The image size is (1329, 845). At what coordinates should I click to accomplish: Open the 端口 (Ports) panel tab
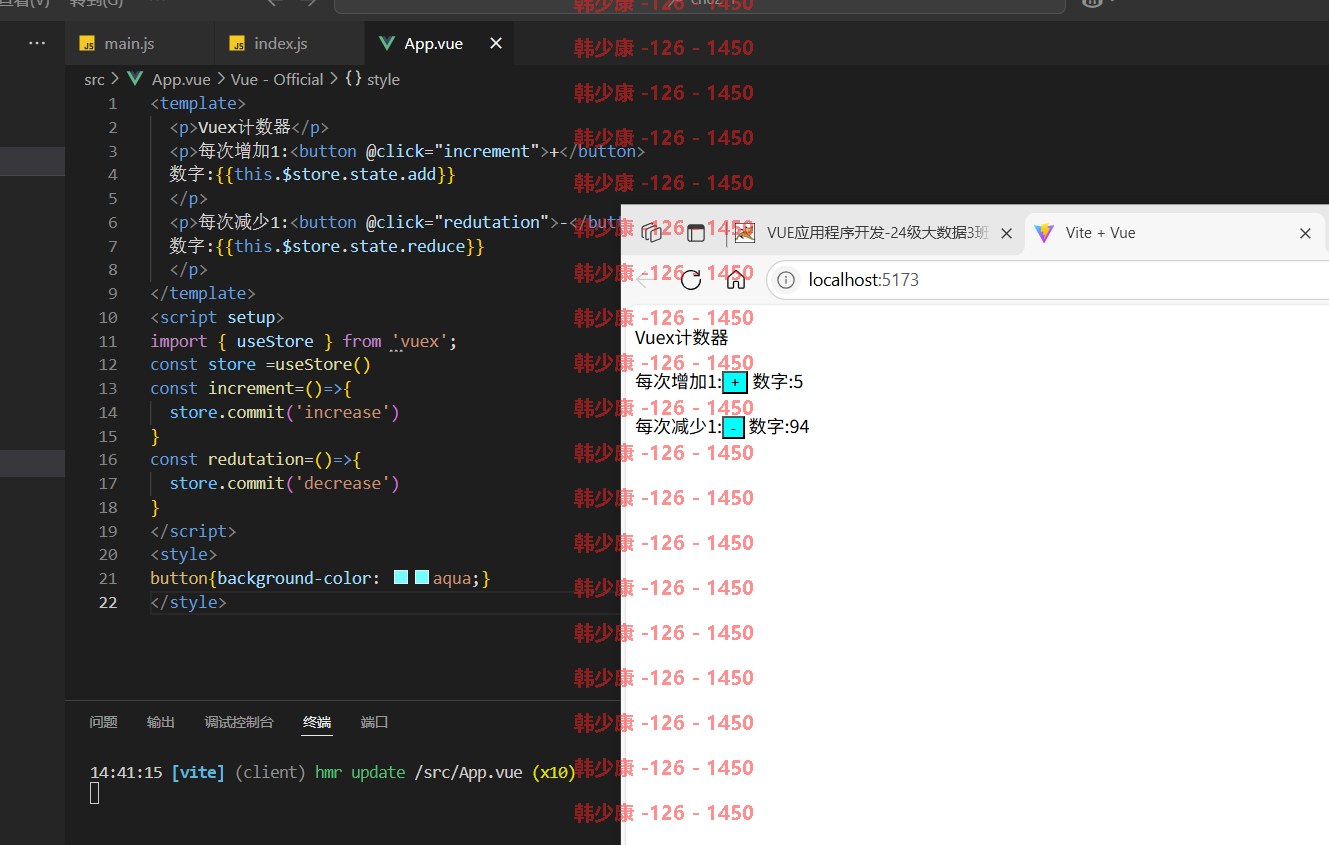click(374, 722)
